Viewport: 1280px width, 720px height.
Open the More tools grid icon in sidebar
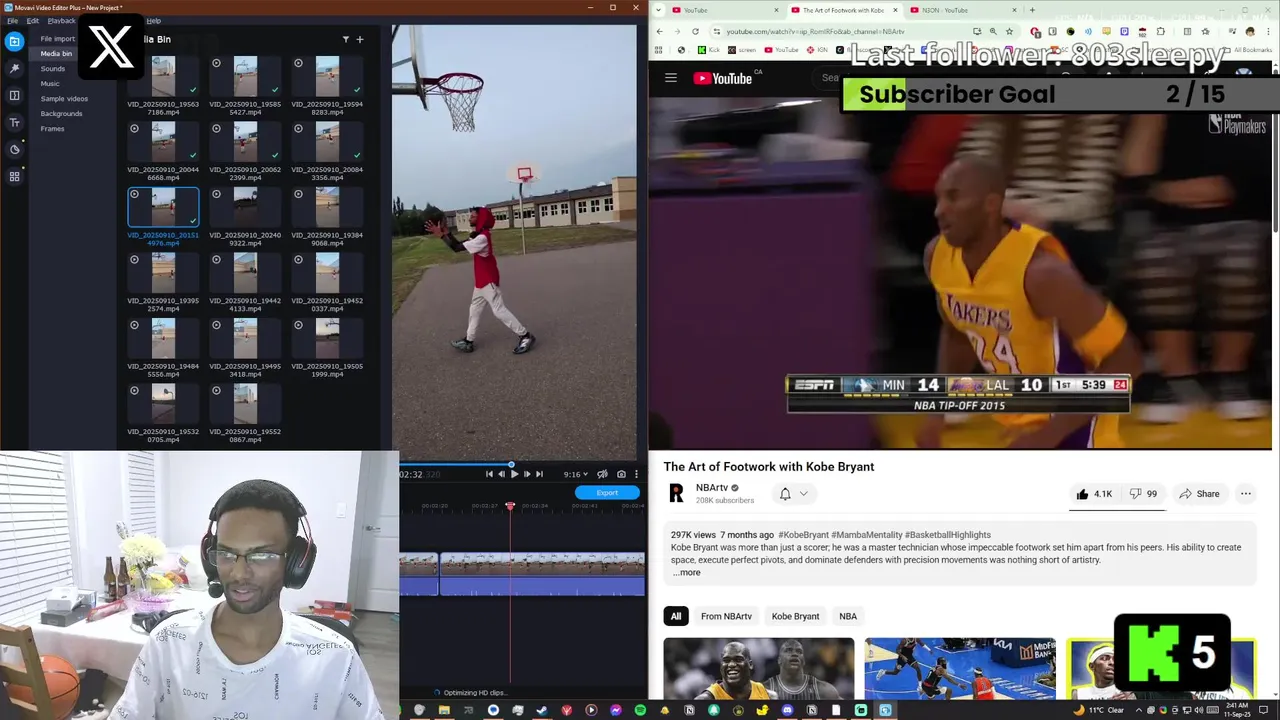pos(14,176)
